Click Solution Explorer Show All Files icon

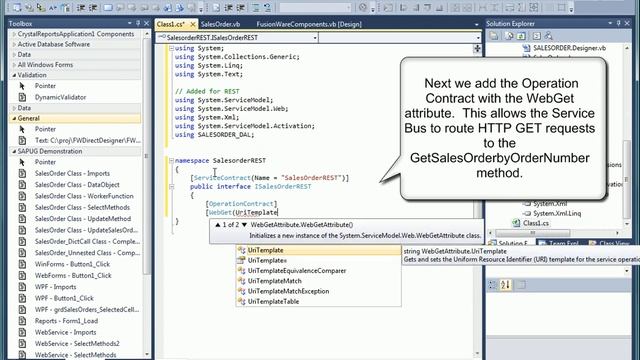pyautogui.click(x=509, y=36)
